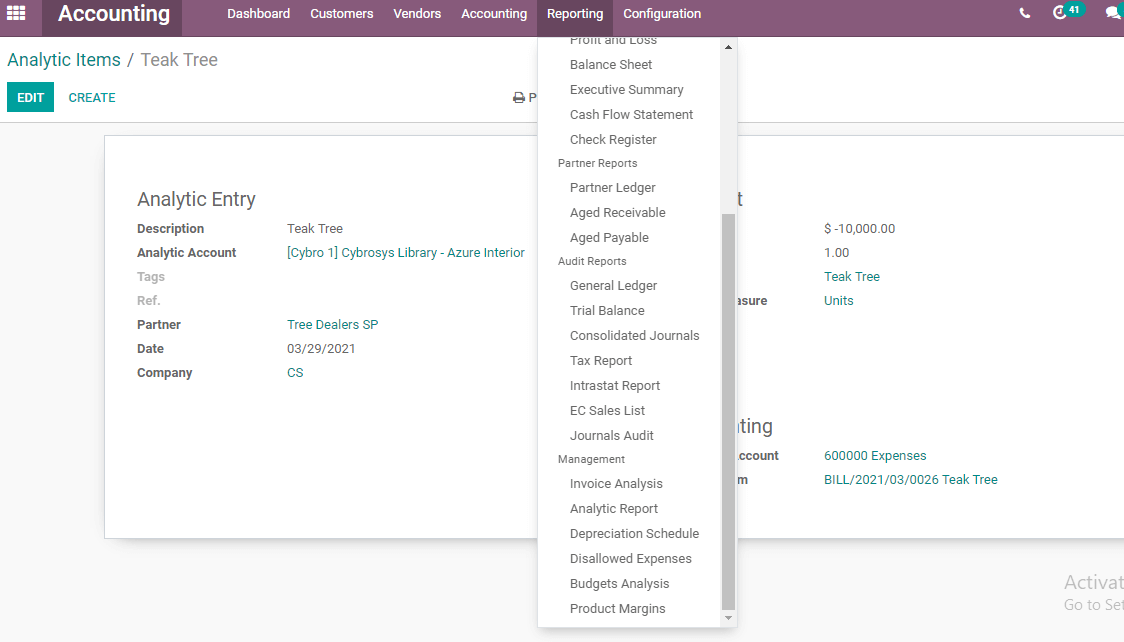Viewport: 1124px width, 642px height.
Task: Open Cash Flow Statement
Action: (632, 115)
